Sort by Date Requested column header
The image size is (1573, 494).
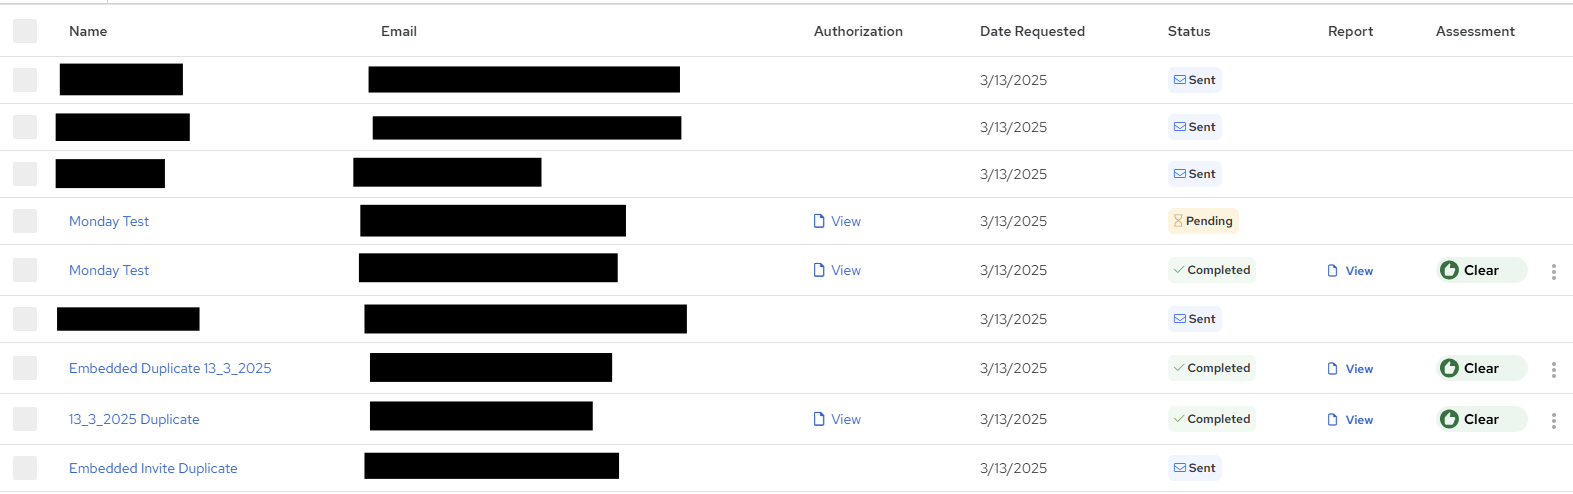[1032, 31]
